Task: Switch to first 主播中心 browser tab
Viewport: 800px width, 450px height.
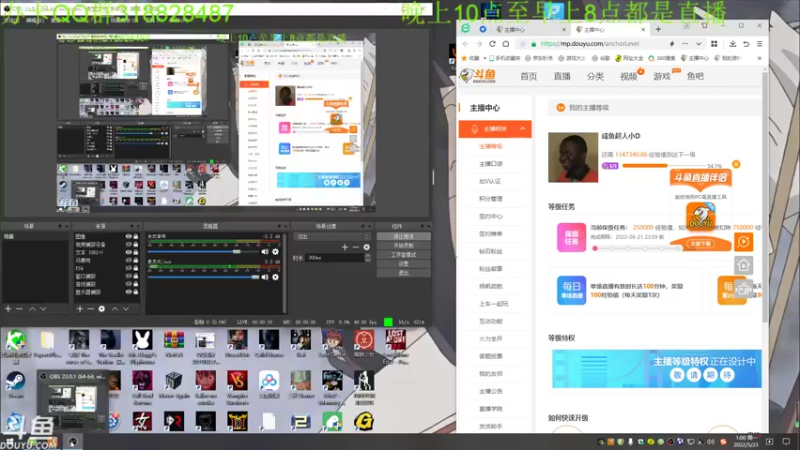Action: [529, 30]
